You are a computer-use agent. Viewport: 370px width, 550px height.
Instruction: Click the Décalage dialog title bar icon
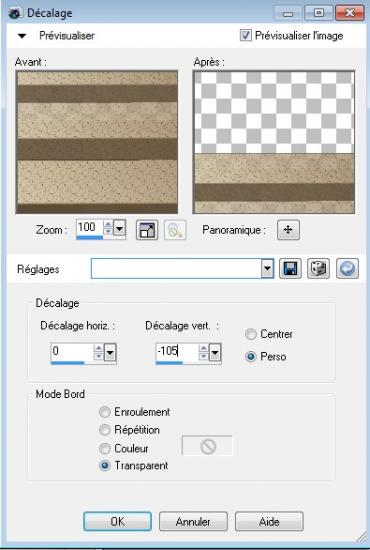[15, 13]
